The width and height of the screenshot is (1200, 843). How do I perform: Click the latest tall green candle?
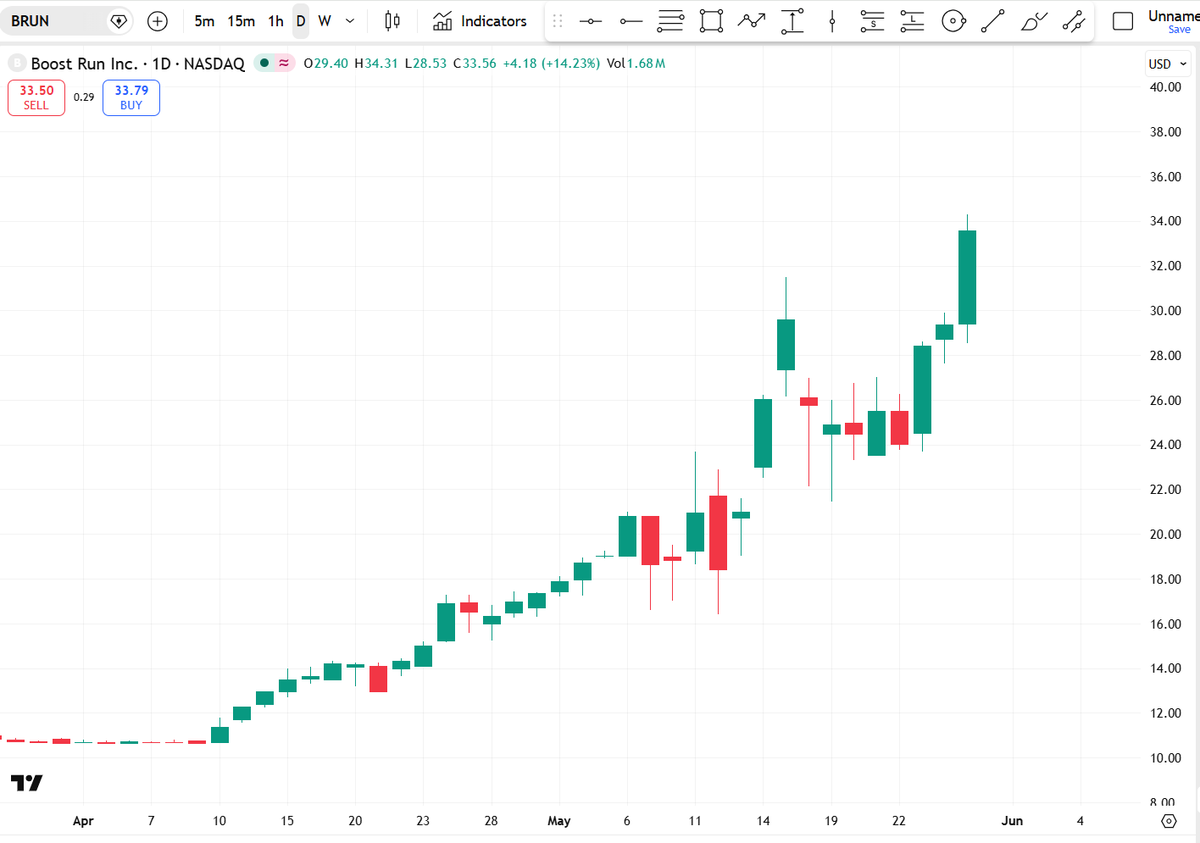(967, 277)
